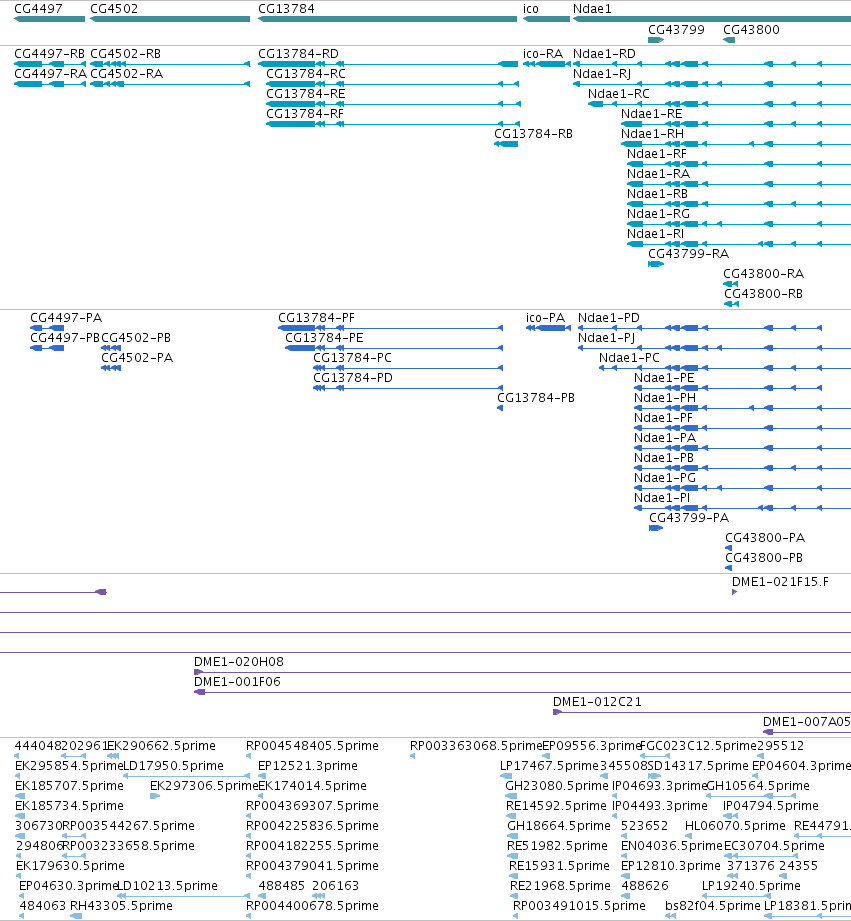This screenshot has width=851, height=921.
Task: Click EST RP004548405.5prime
Action: coord(312,746)
